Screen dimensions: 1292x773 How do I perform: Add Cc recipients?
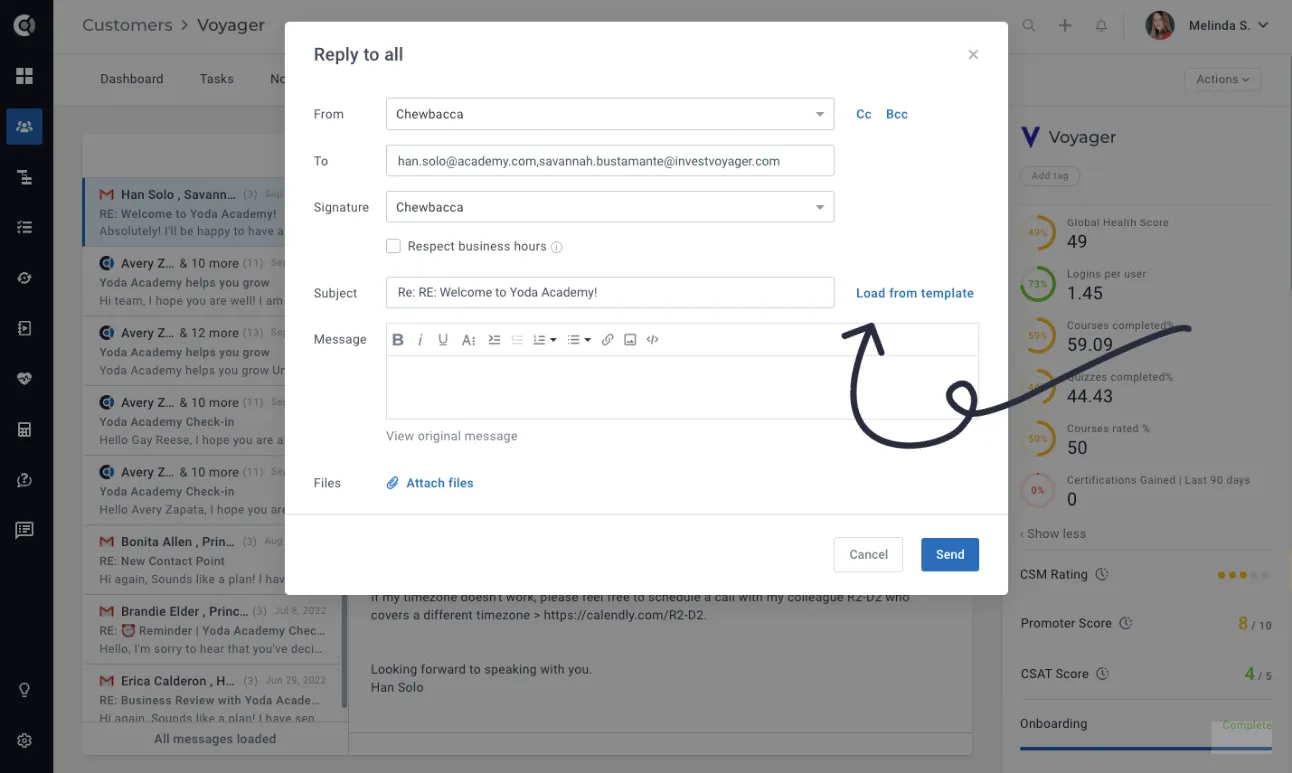[864, 114]
